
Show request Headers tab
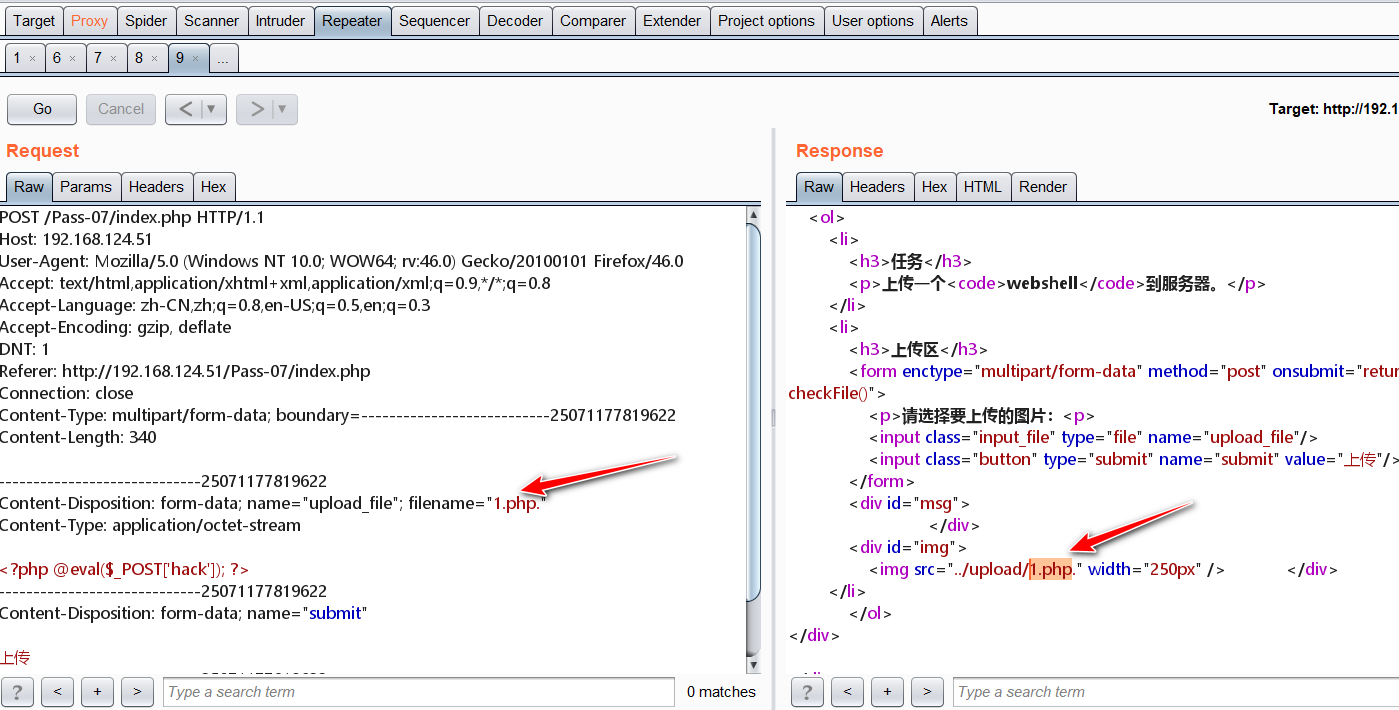tap(156, 186)
